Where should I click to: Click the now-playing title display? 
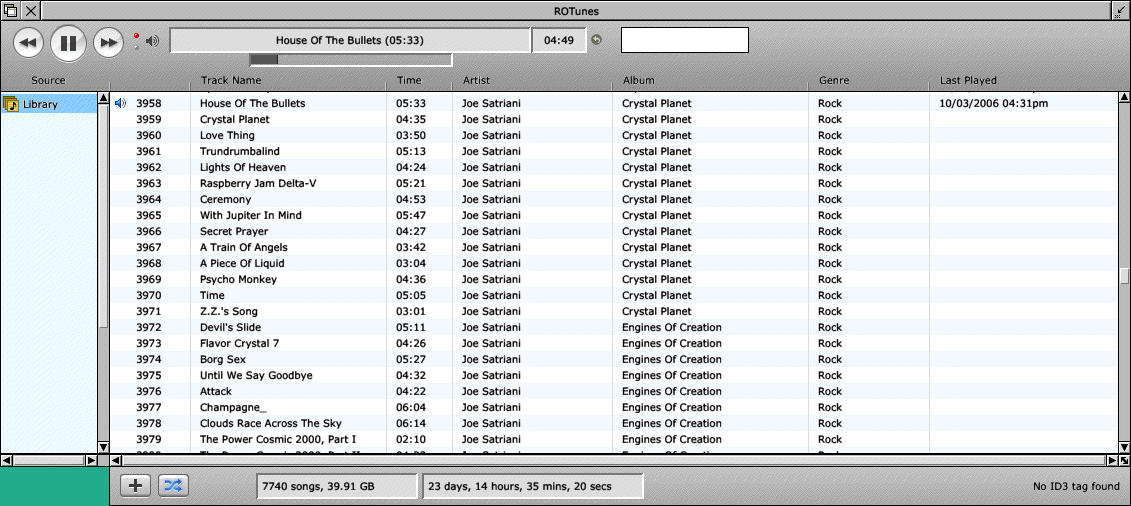pyautogui.click(x=350, y=40)
